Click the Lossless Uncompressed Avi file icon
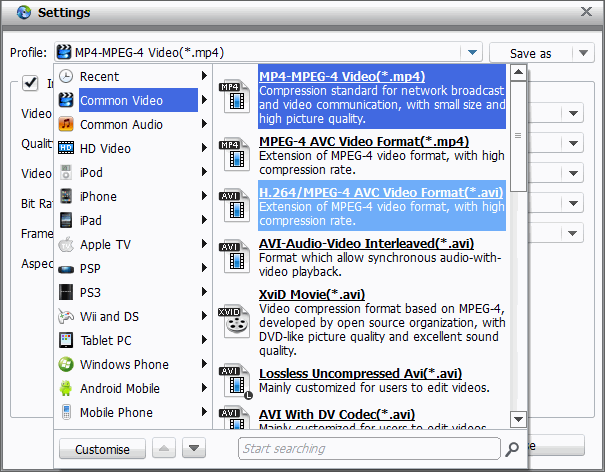This screenshot has width=605, height=472. coord(235,381)
